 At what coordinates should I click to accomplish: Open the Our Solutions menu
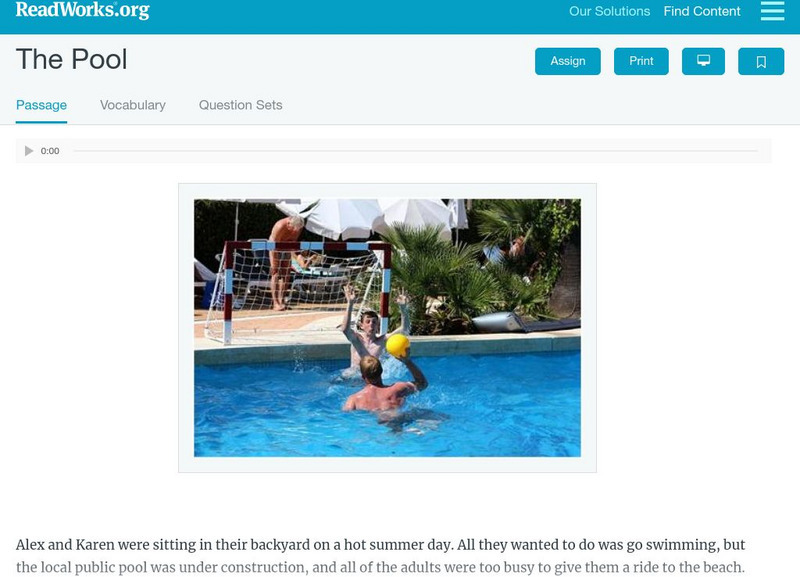pos(609,11)
